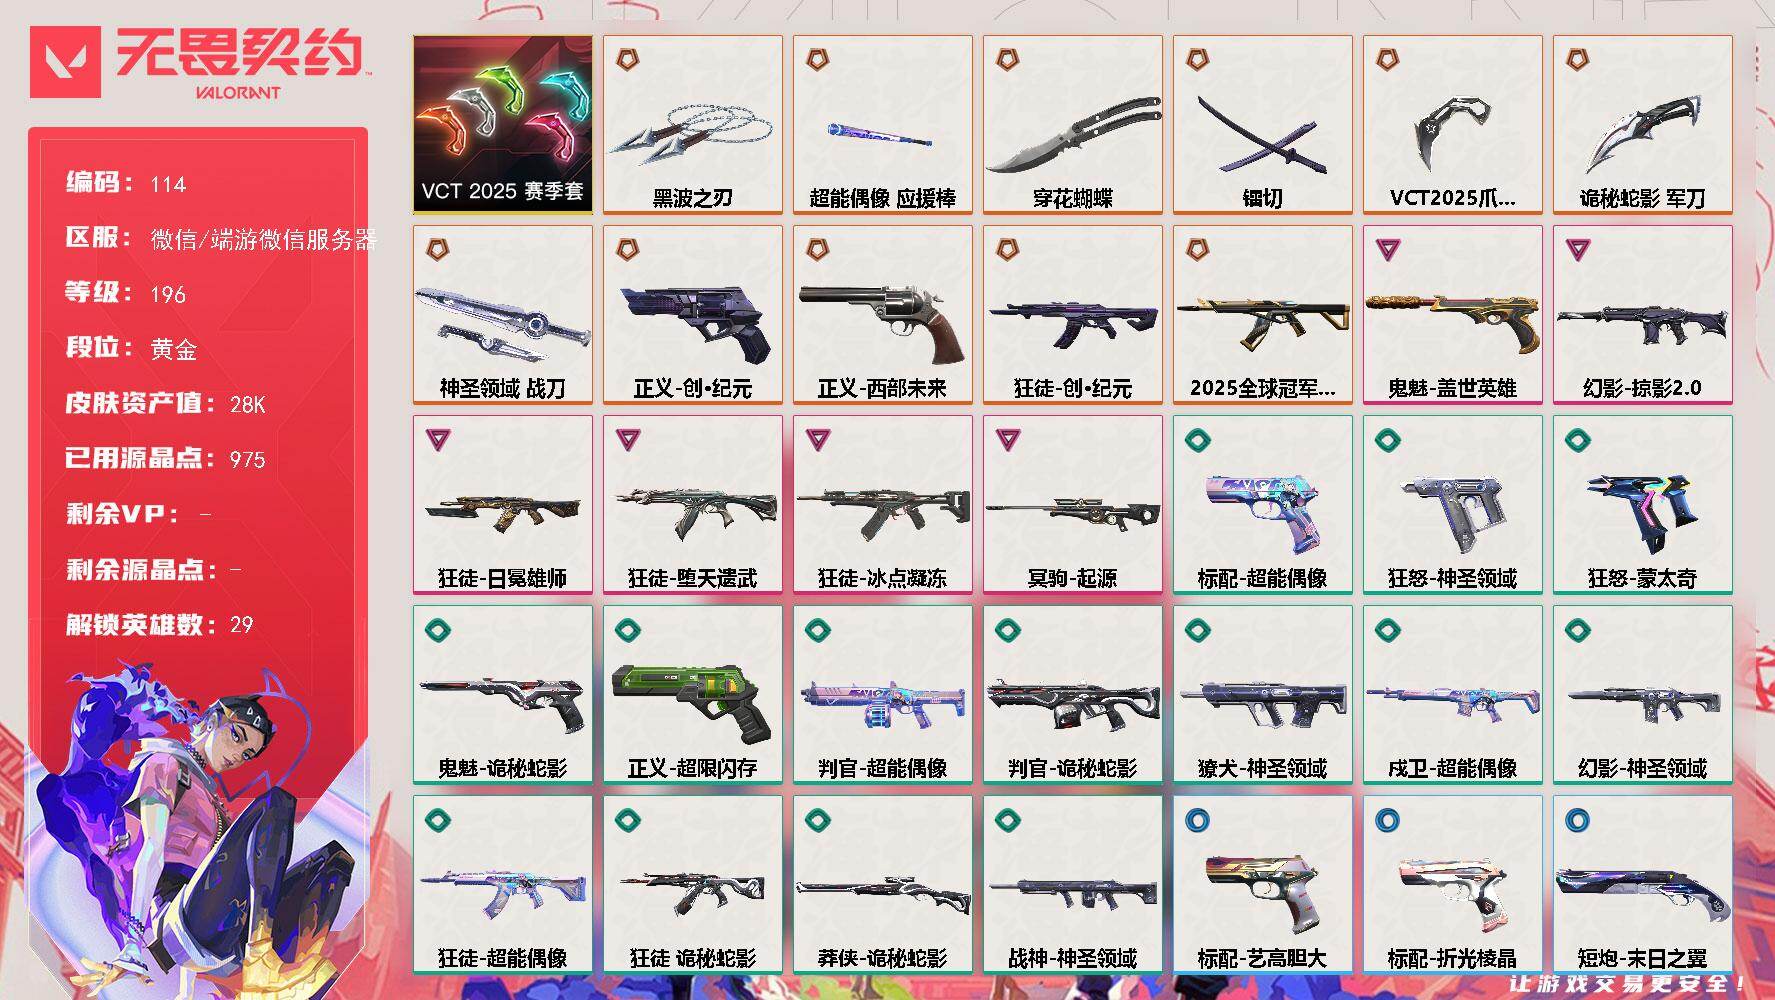
Task: Click the blue ring badge on 标配-艺高胆大
Action: [x=1197, y=821]
